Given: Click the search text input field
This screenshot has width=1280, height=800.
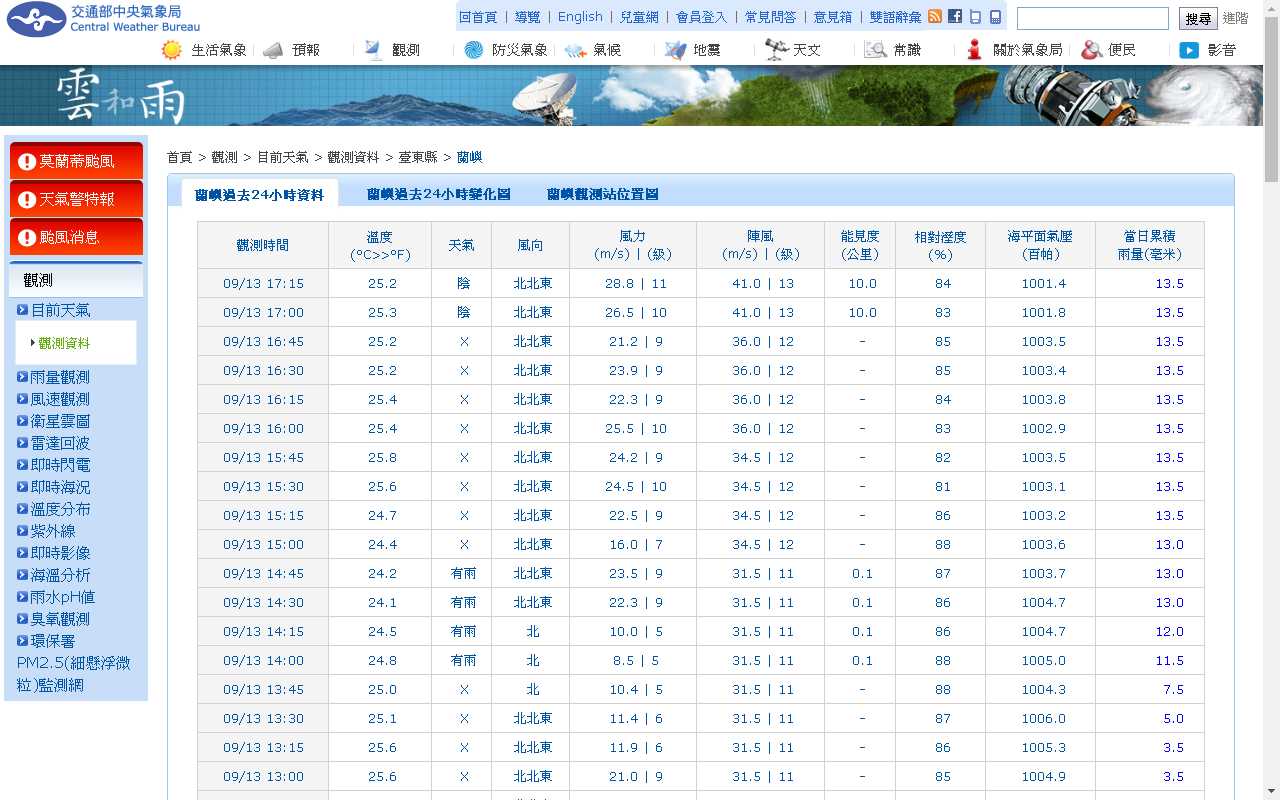Looking at the screenshot, I should point(1092,18).
